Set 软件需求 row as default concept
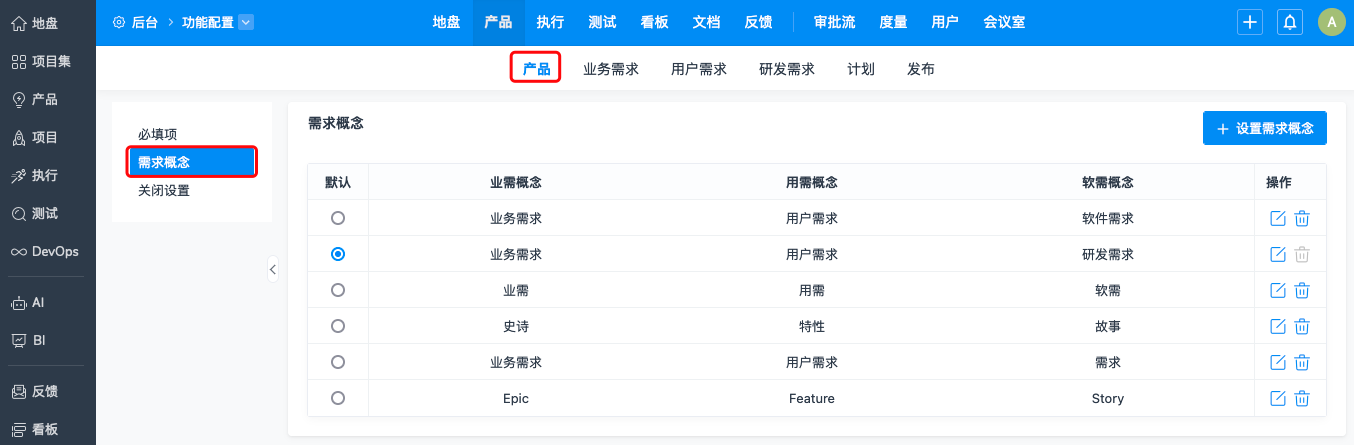Screen dimensions: 1354x445 (338, 218)
